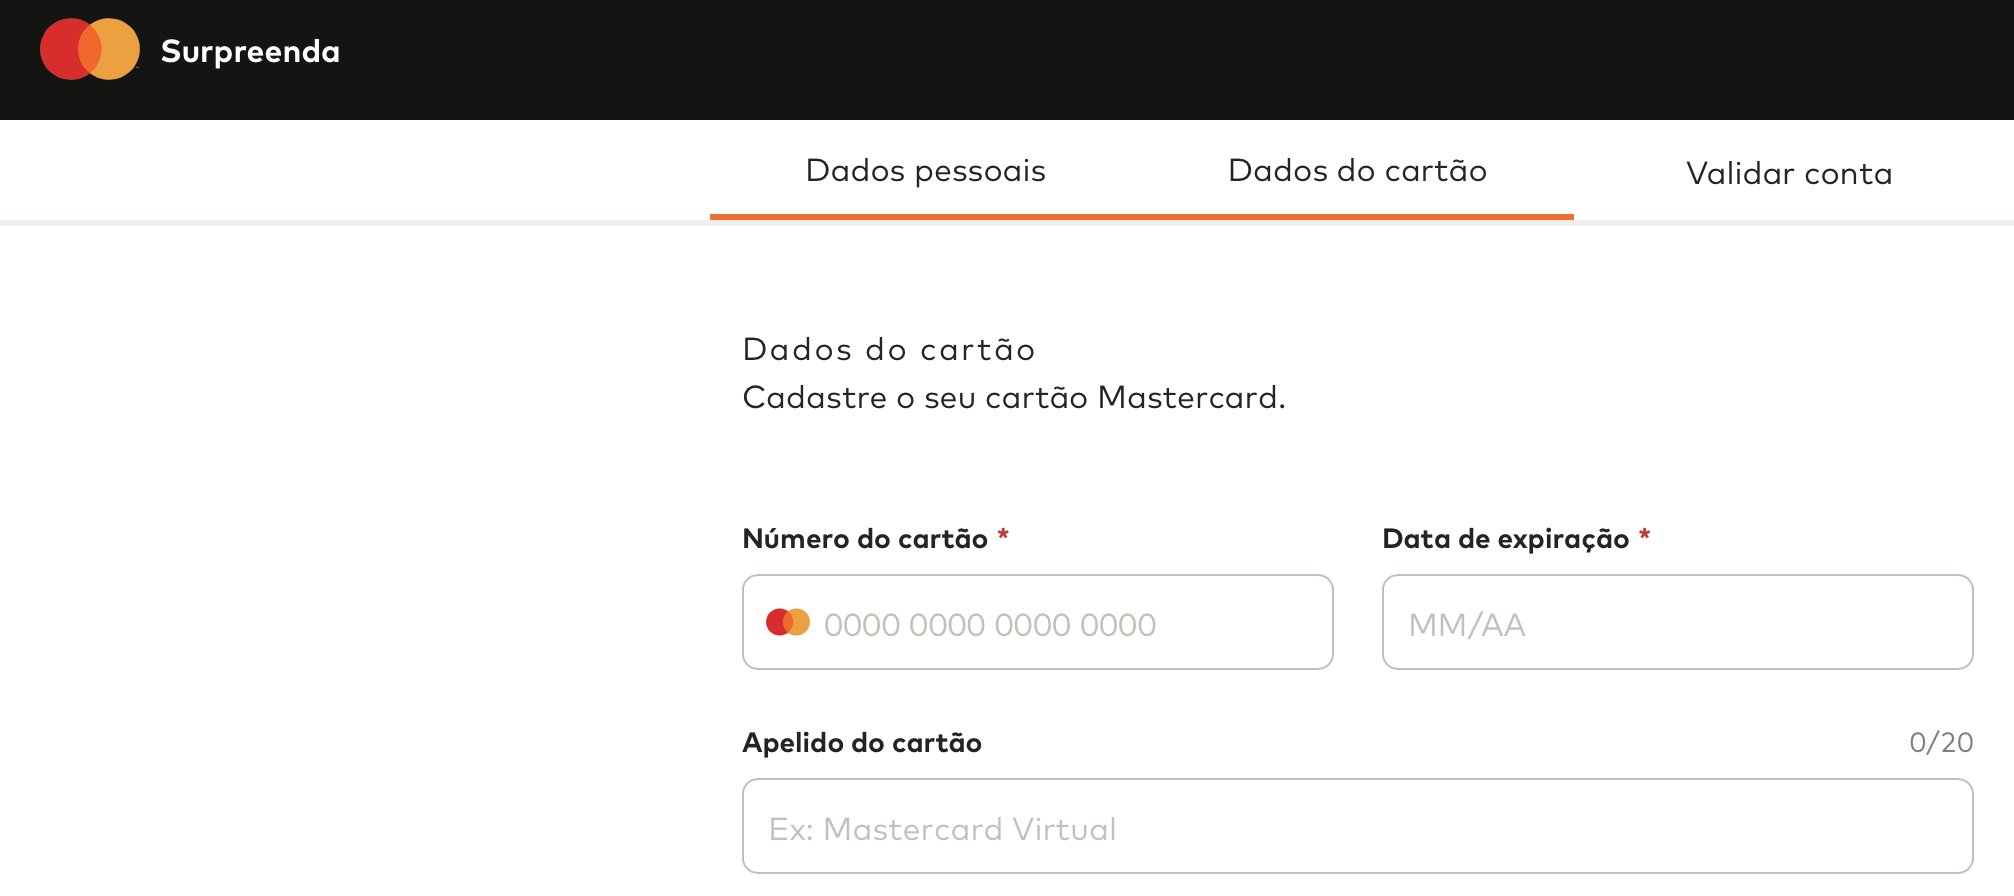Click the red asterisk beside Data de expiração
The image size is (2014, 896).
(x=1644, y=535)
